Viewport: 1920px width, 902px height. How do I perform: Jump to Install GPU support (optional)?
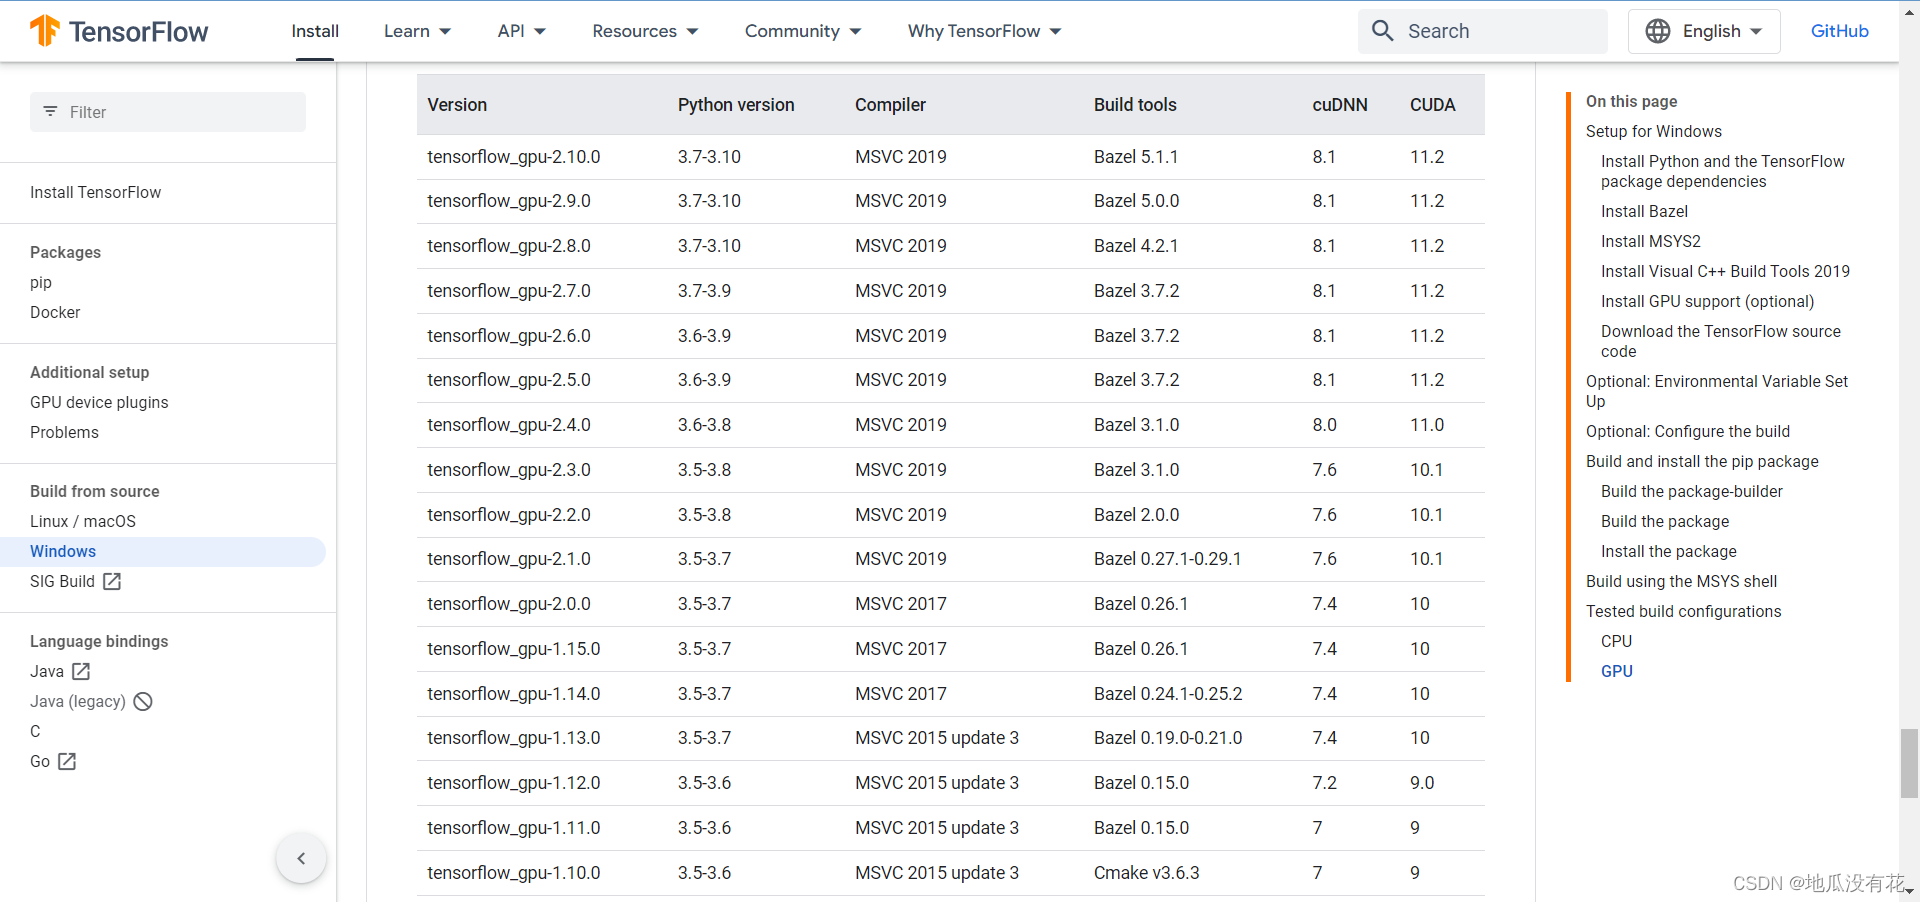coord(1707,301)
